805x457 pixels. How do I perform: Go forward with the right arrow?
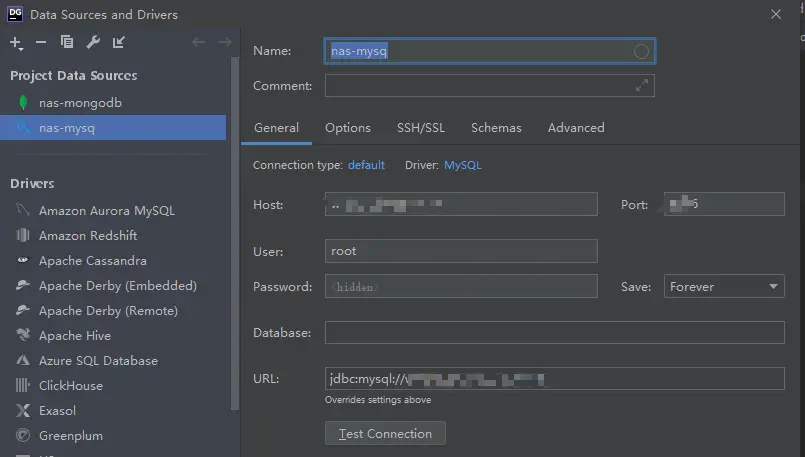225,42
